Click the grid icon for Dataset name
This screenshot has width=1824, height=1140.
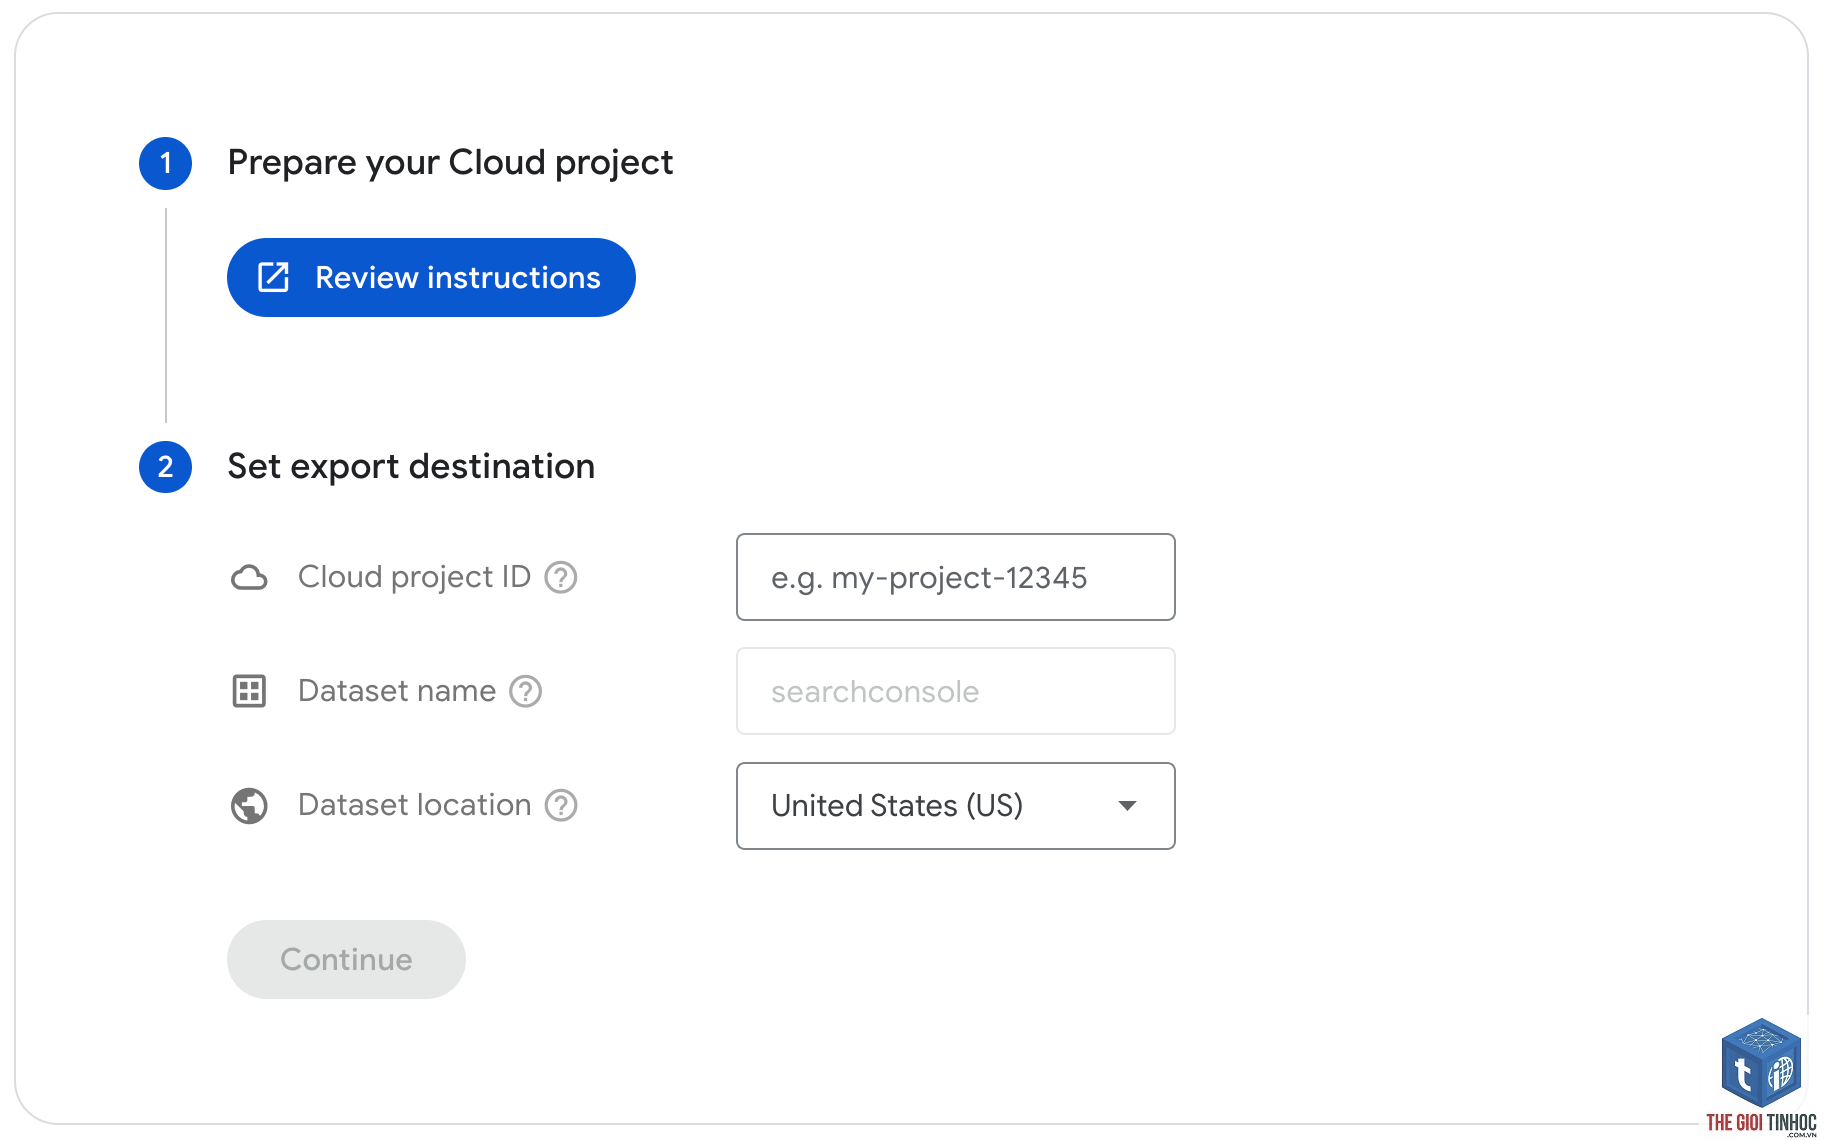[x=249, y=691]
